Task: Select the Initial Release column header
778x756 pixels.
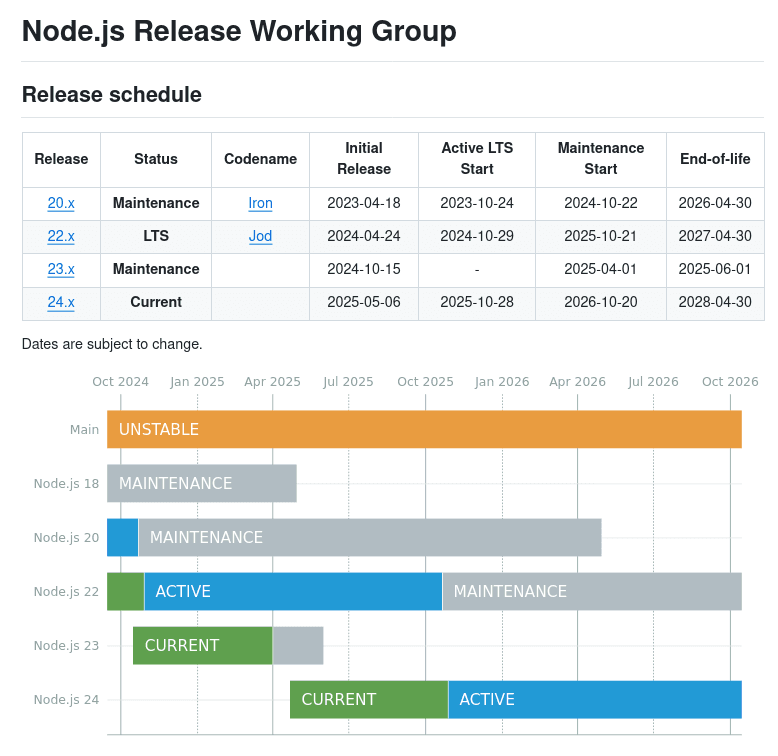Action: coord(364,158)
